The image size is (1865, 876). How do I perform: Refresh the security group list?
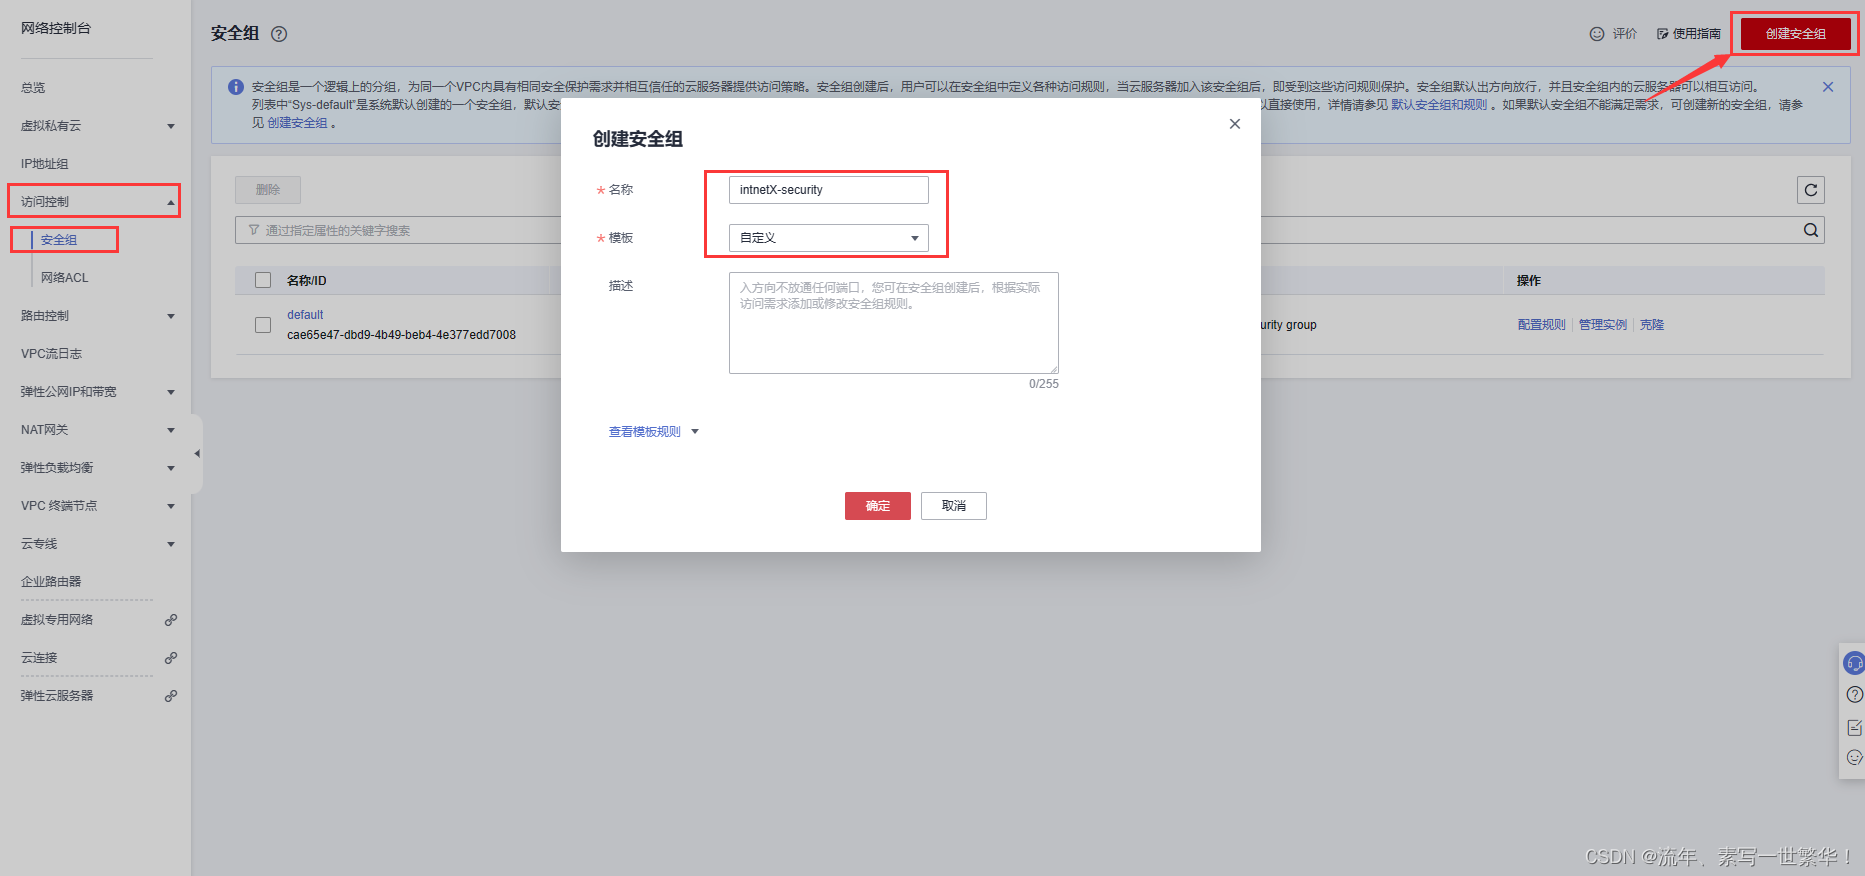(1811, 190)
